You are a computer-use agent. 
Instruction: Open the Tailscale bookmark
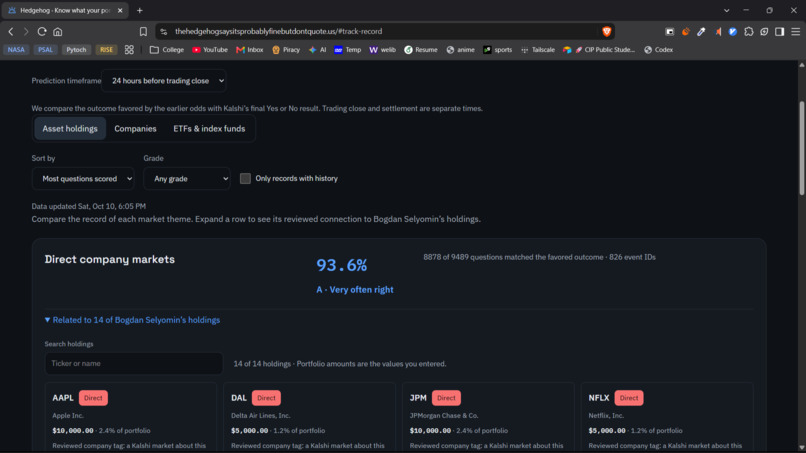coord(538,50)
